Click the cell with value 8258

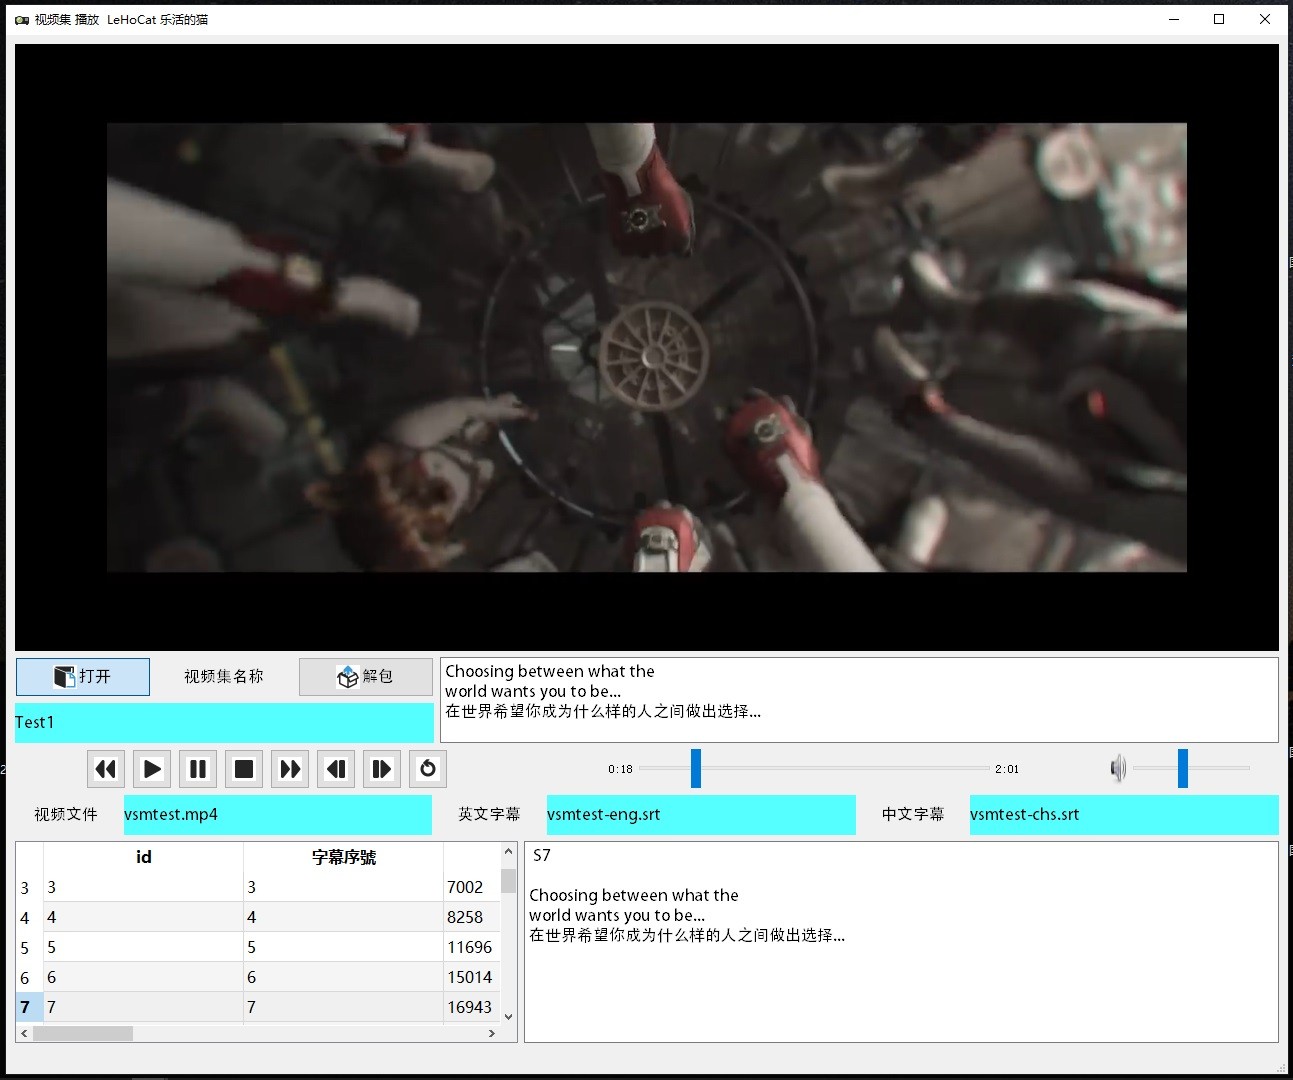[x=471, y=917]
